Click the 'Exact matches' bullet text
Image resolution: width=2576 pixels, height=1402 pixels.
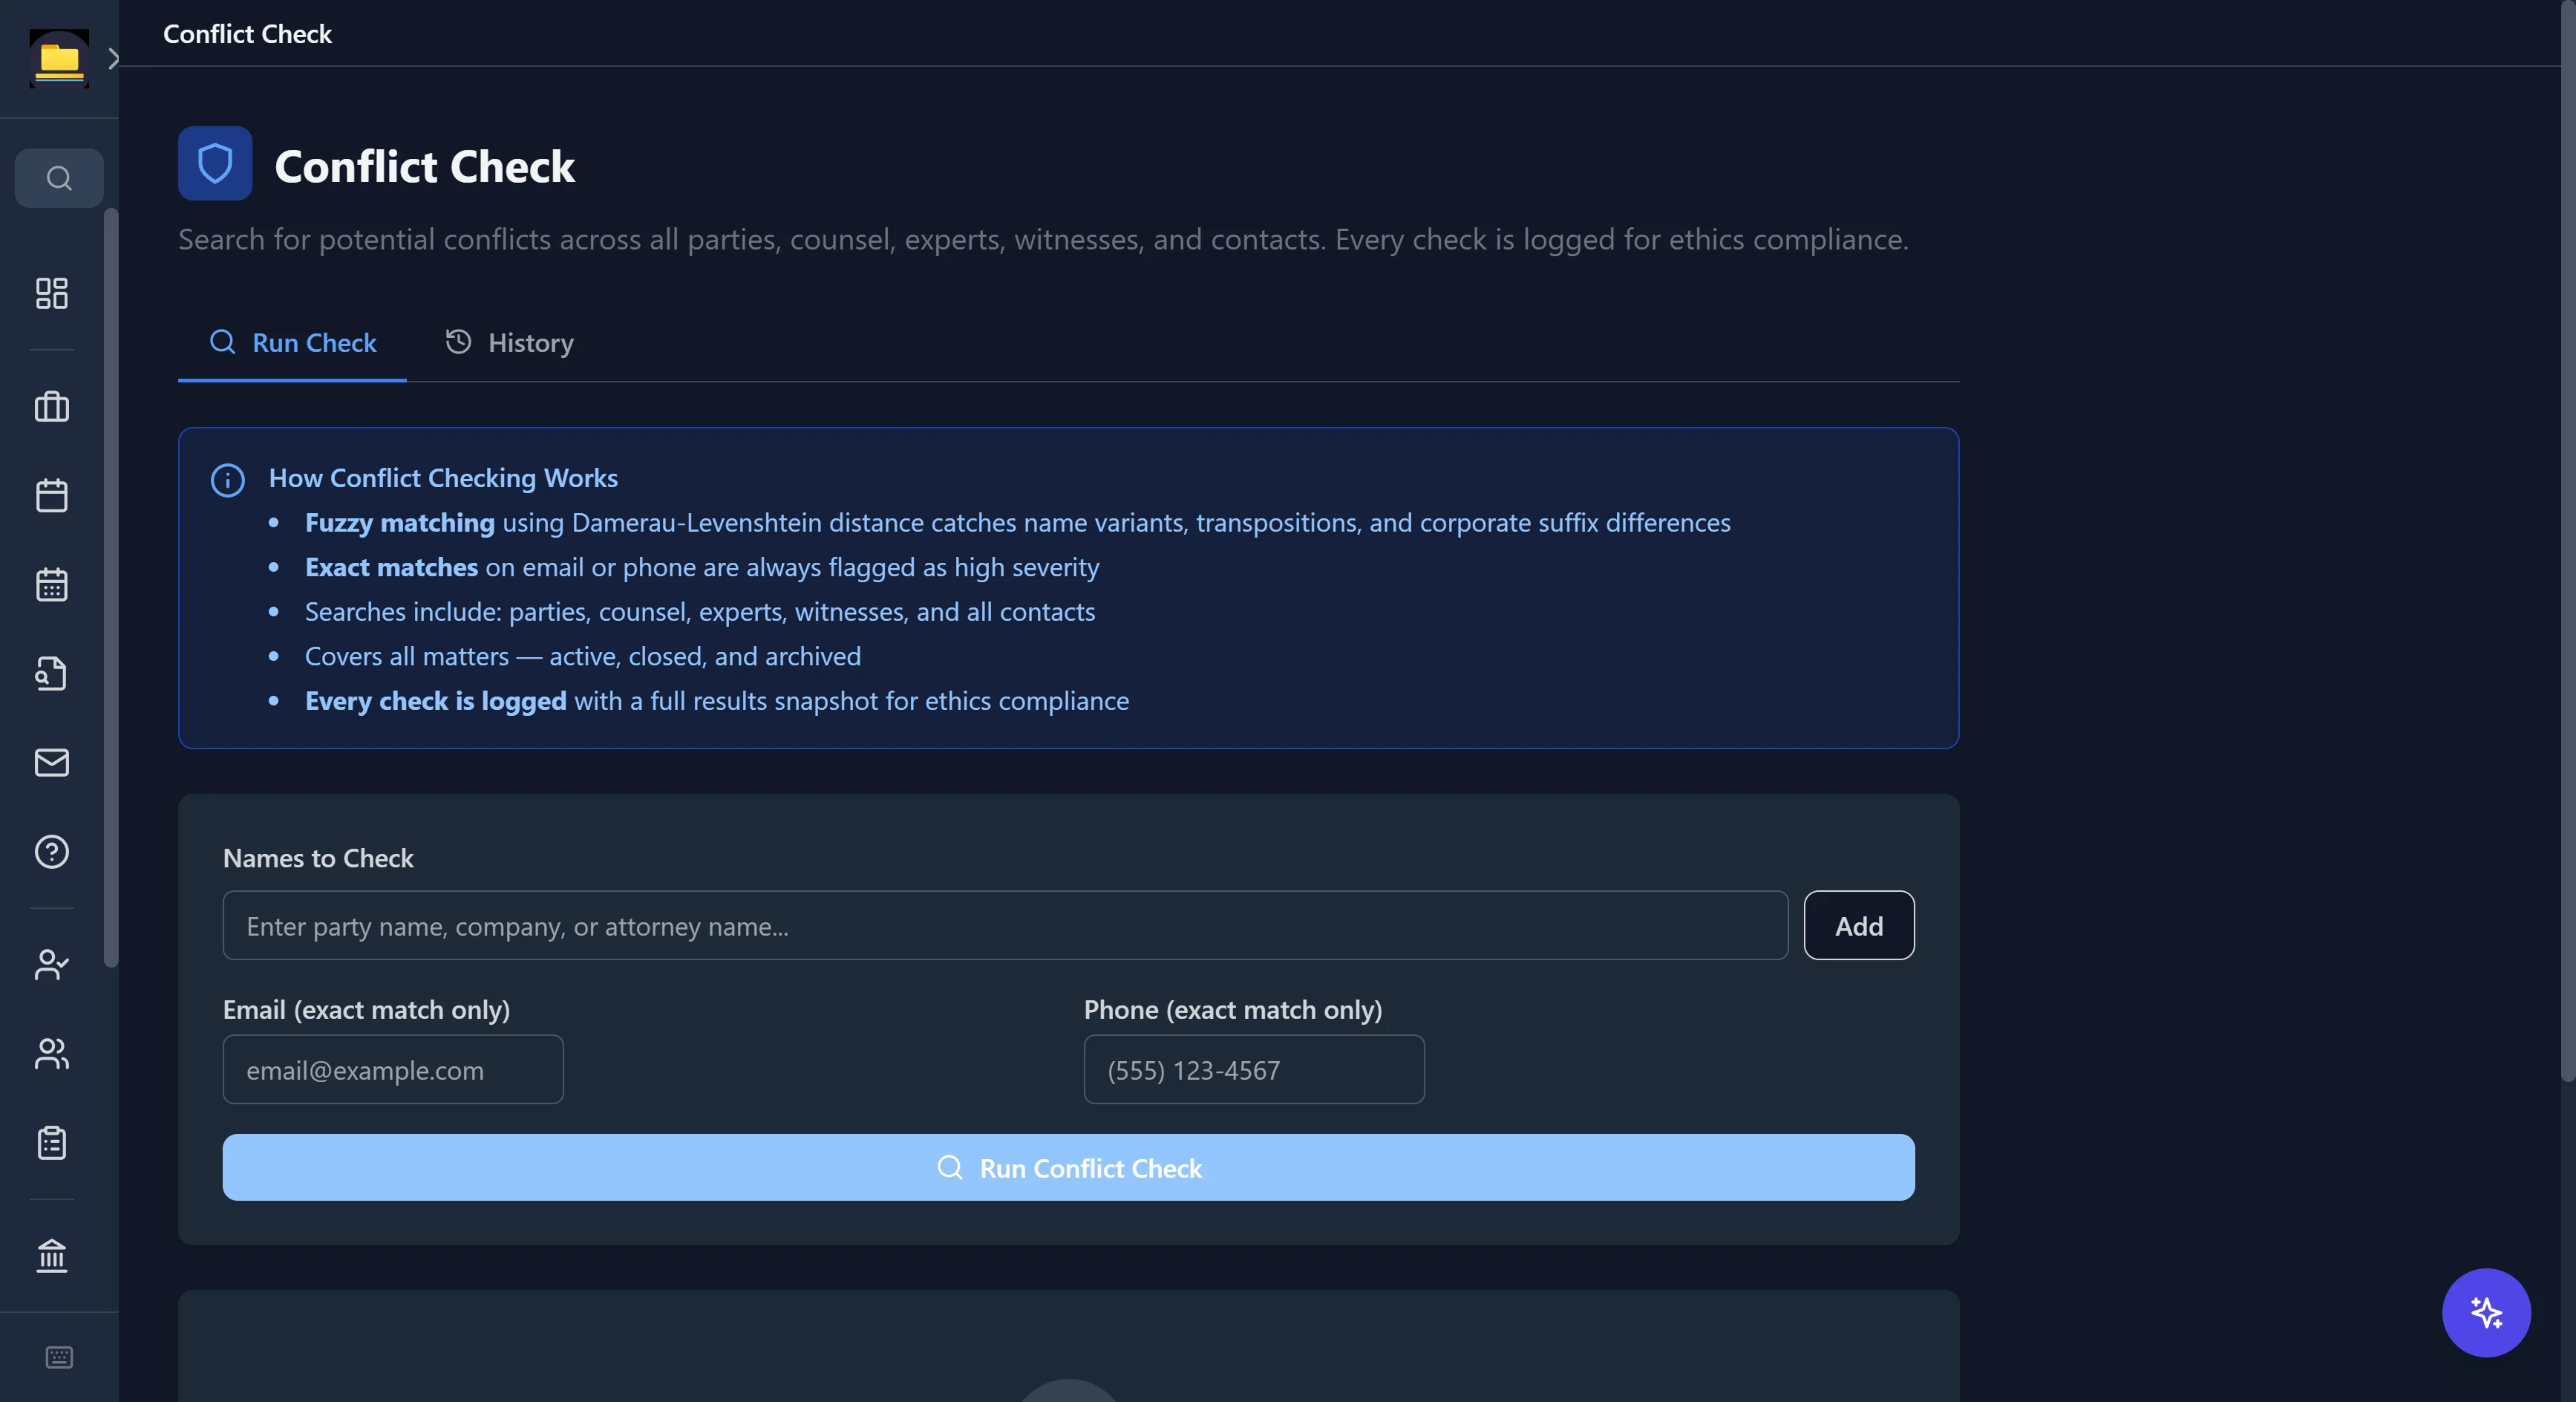click(x=702, y=567)
